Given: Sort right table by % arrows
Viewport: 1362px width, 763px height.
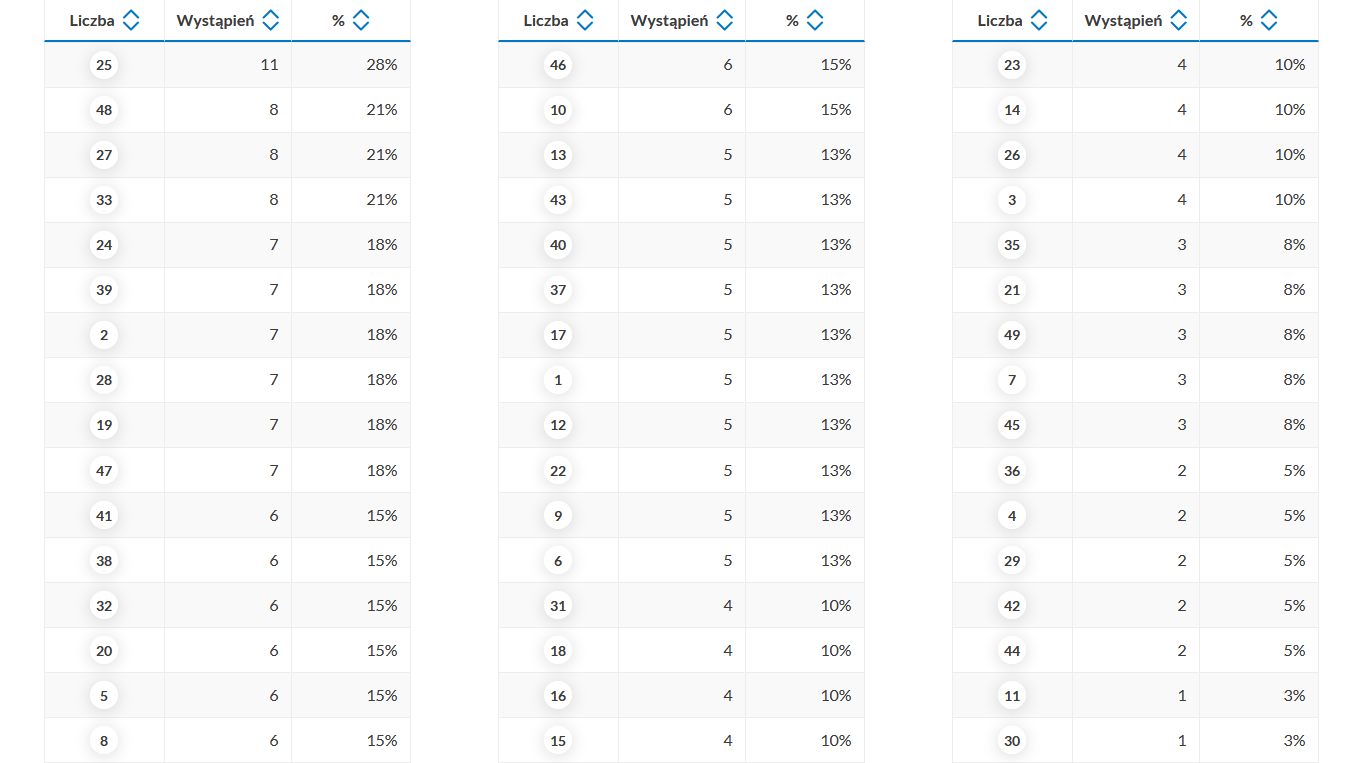Looking at the screenshot, I should click(x=1269, y=20).
